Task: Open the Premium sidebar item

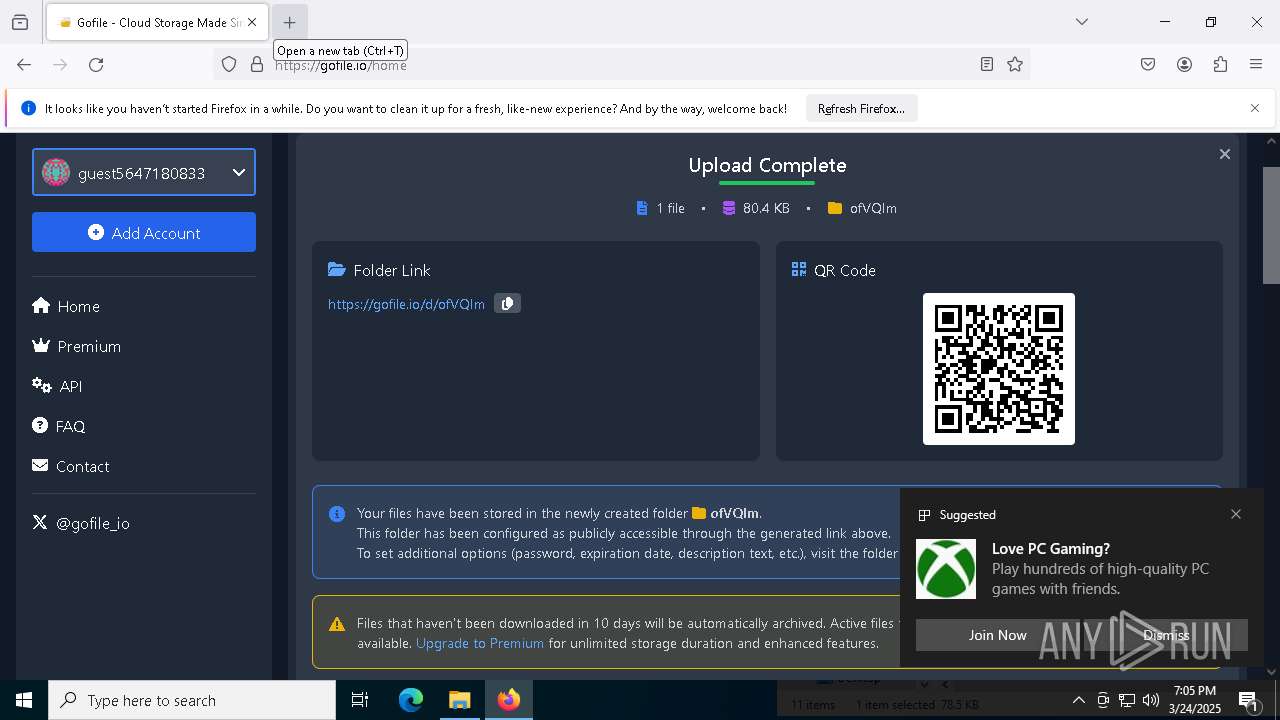Action: coord(77,346)
